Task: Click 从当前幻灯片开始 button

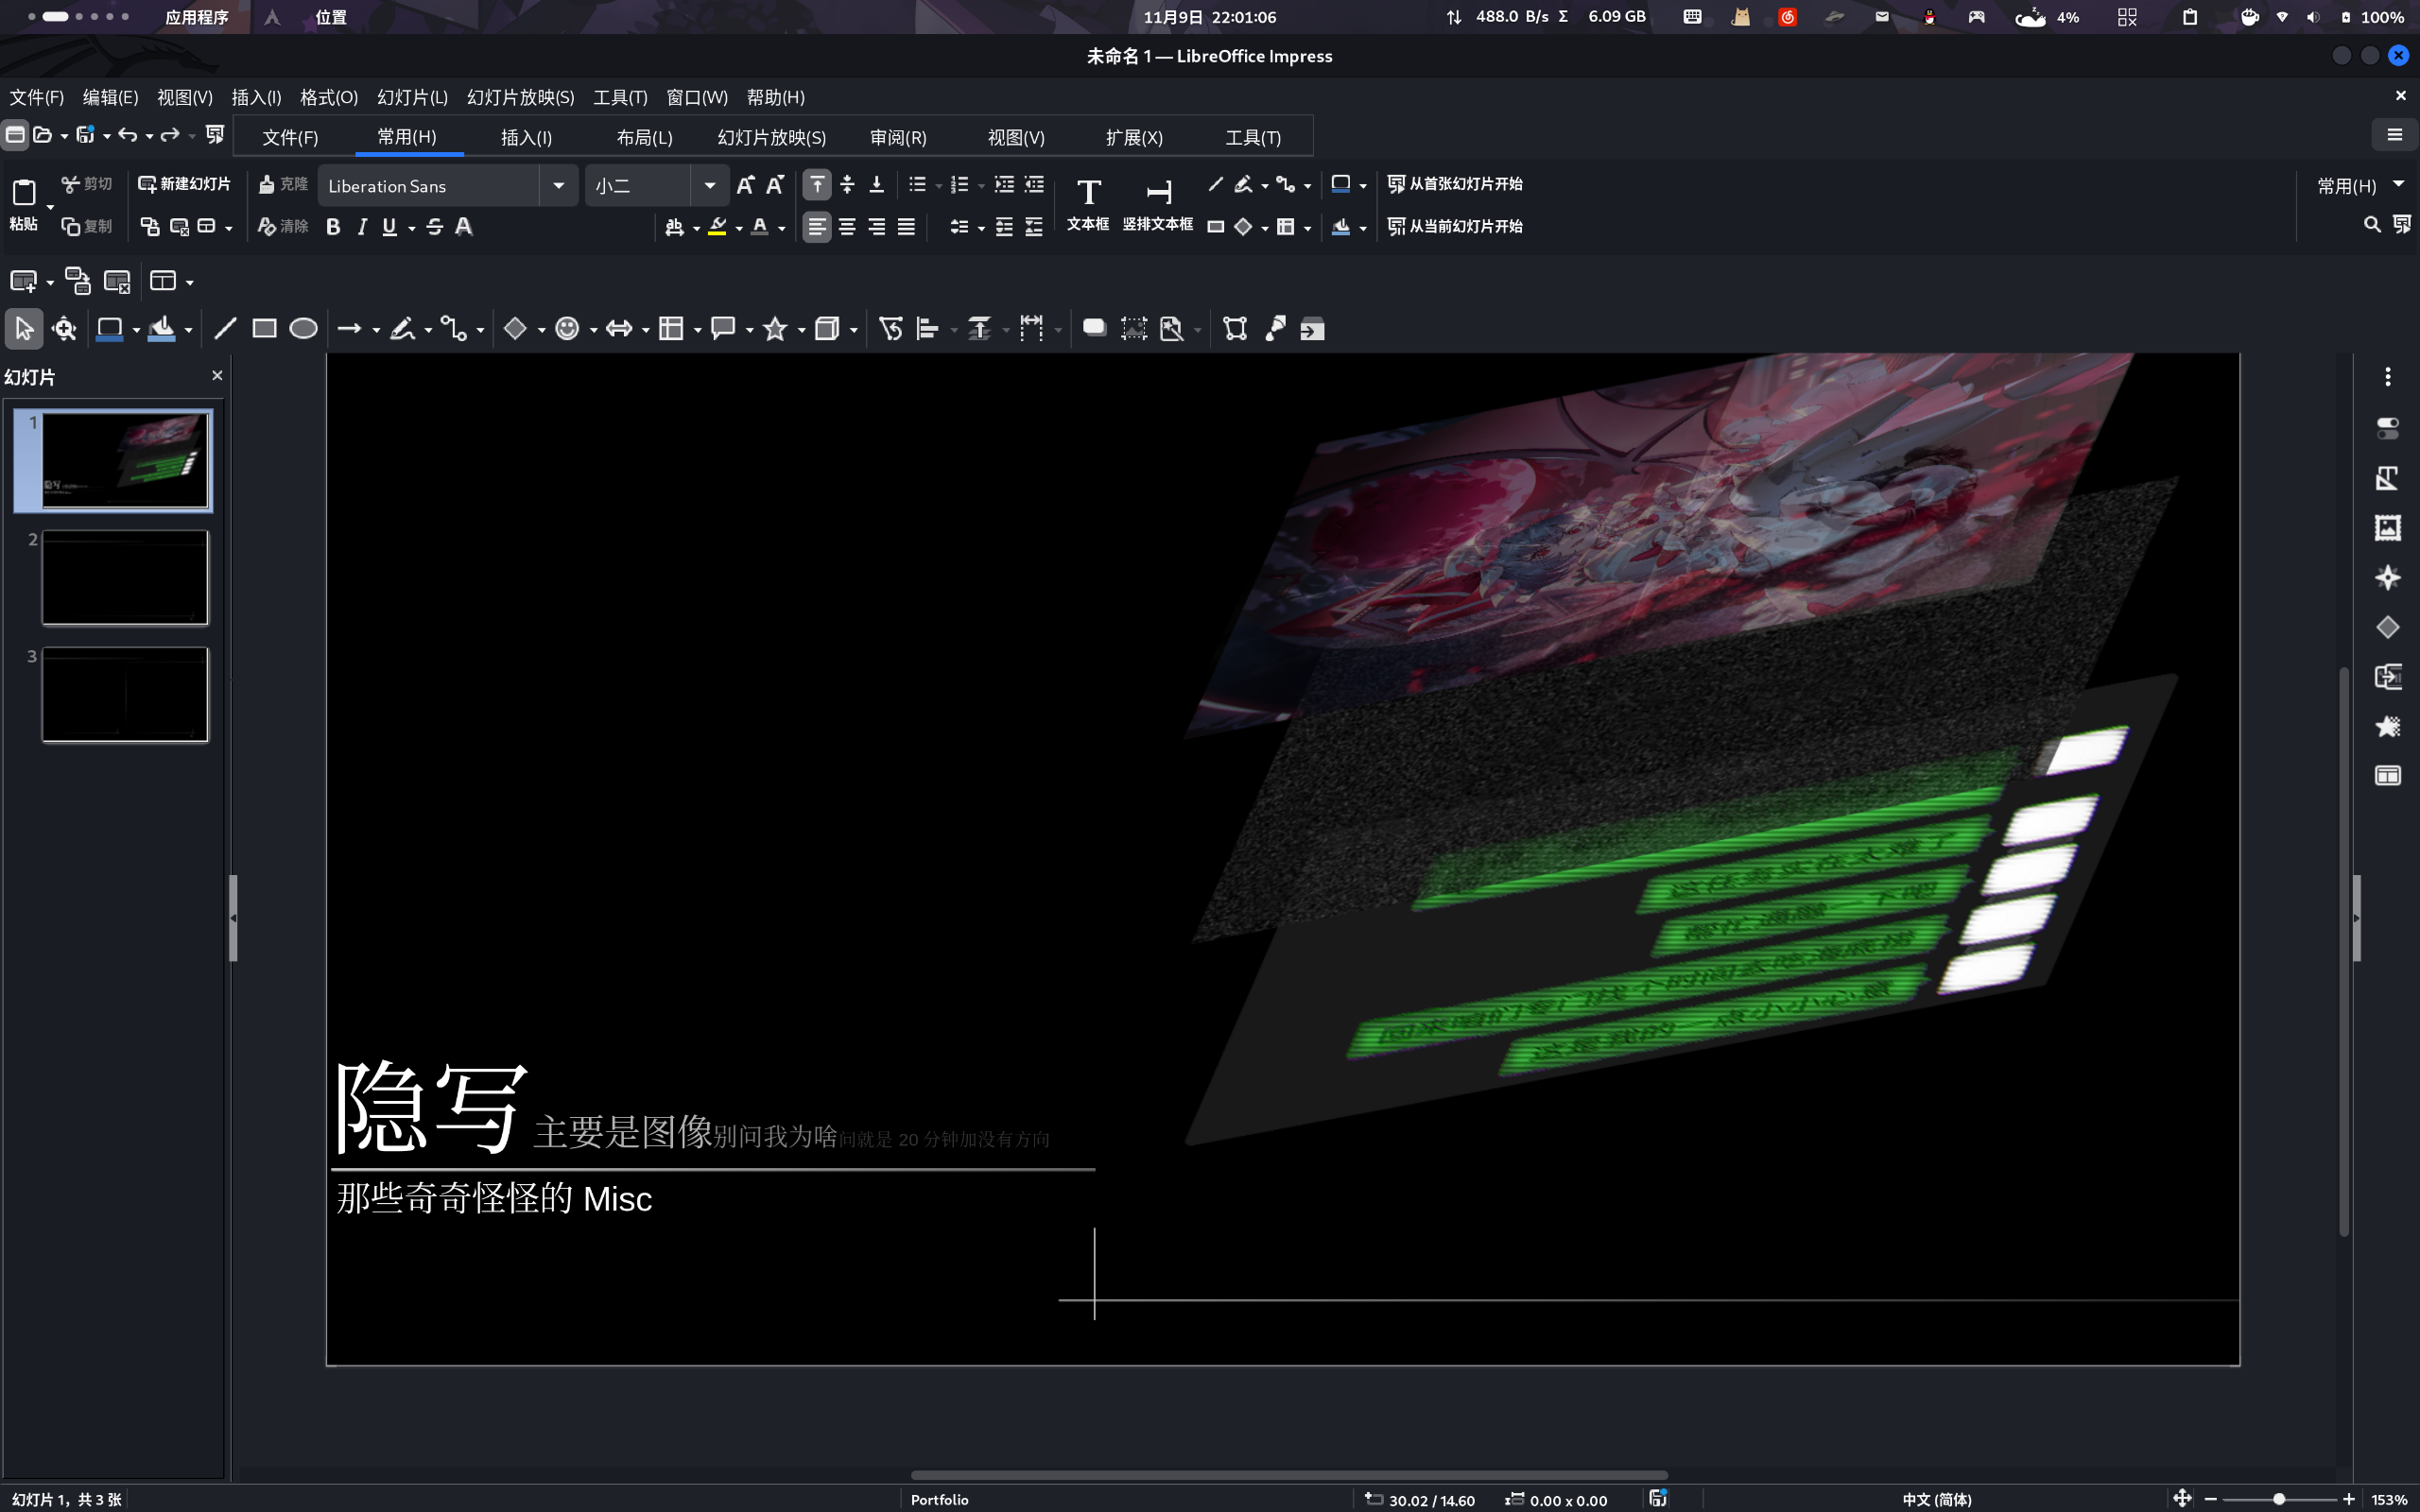Action: [x=1455, y=226]
